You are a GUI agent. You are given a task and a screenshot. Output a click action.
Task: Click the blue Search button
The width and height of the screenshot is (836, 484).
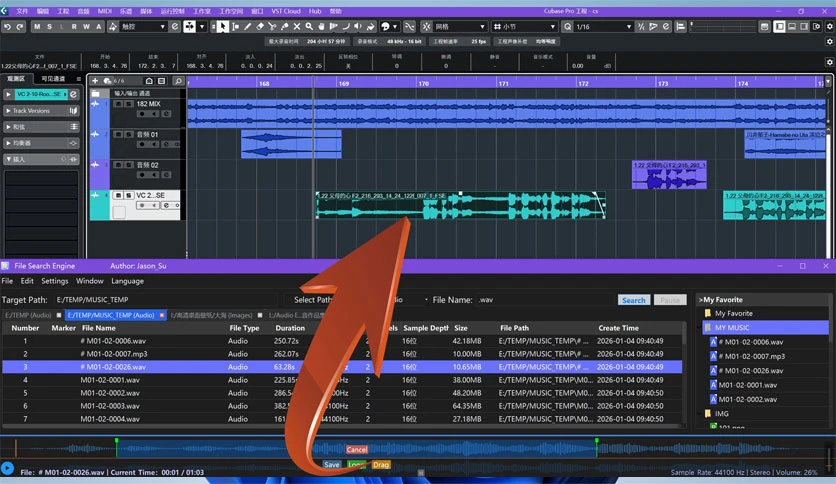tap(633, 300)
